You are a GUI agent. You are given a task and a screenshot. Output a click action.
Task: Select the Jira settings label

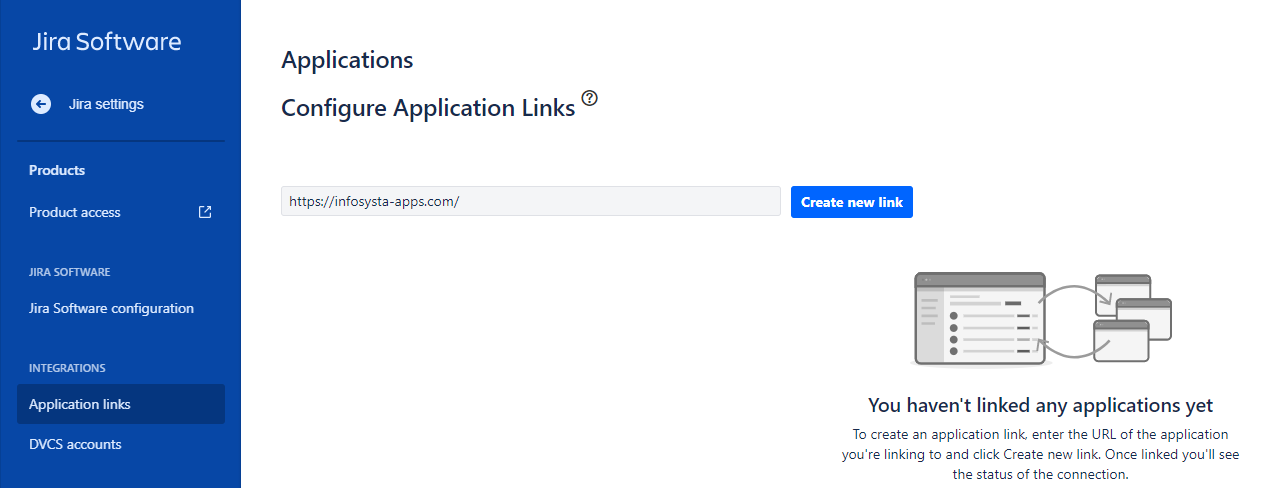106,104
